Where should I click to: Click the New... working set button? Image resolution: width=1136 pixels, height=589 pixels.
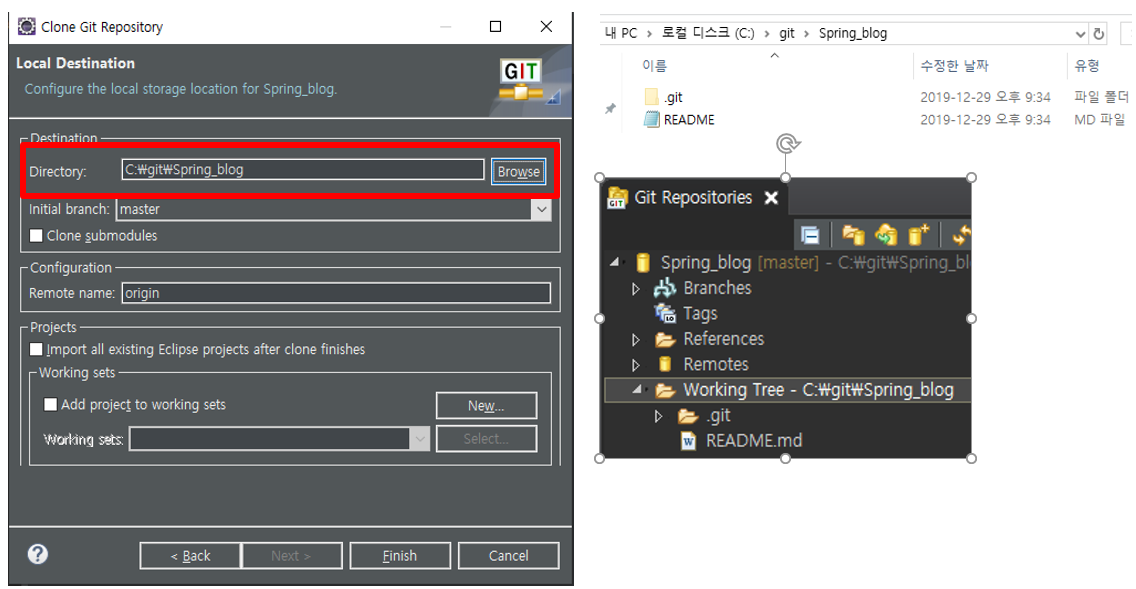pyautogui.click(x=486, y=406)
